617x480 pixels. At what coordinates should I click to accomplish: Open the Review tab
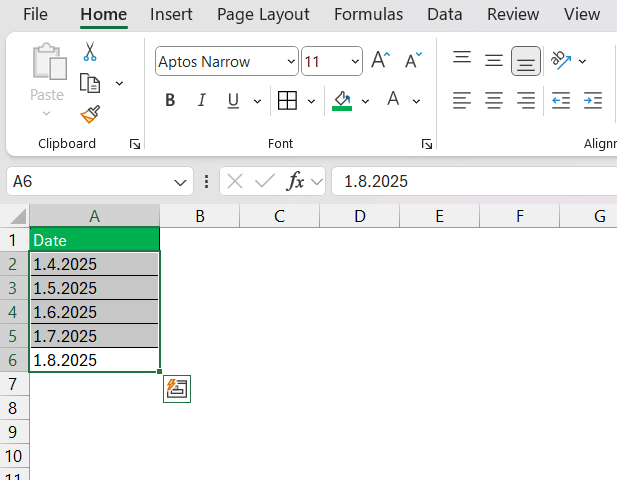tap(513, 15)
